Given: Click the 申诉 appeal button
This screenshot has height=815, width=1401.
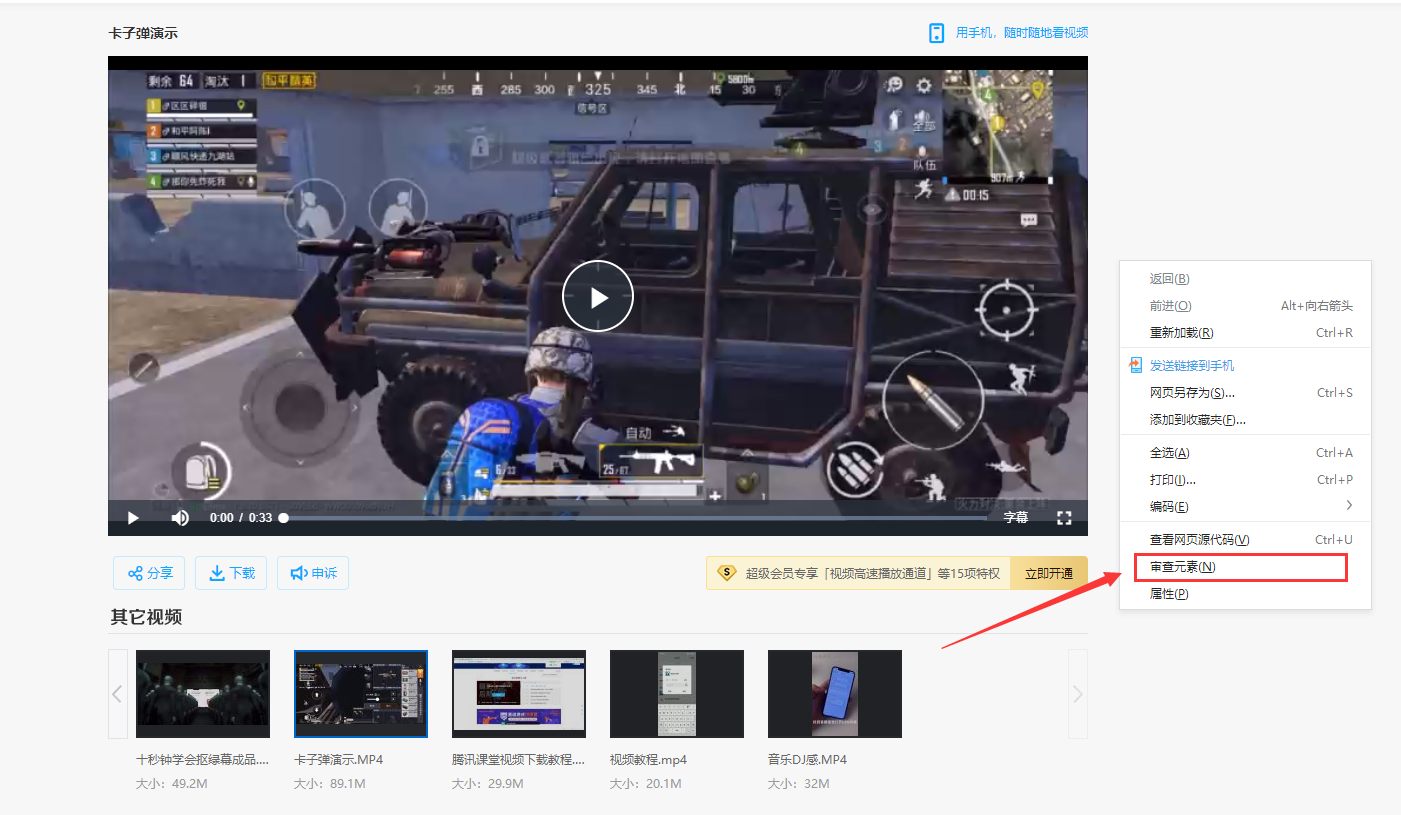Looking at the screenshot, I should [313, 573].
